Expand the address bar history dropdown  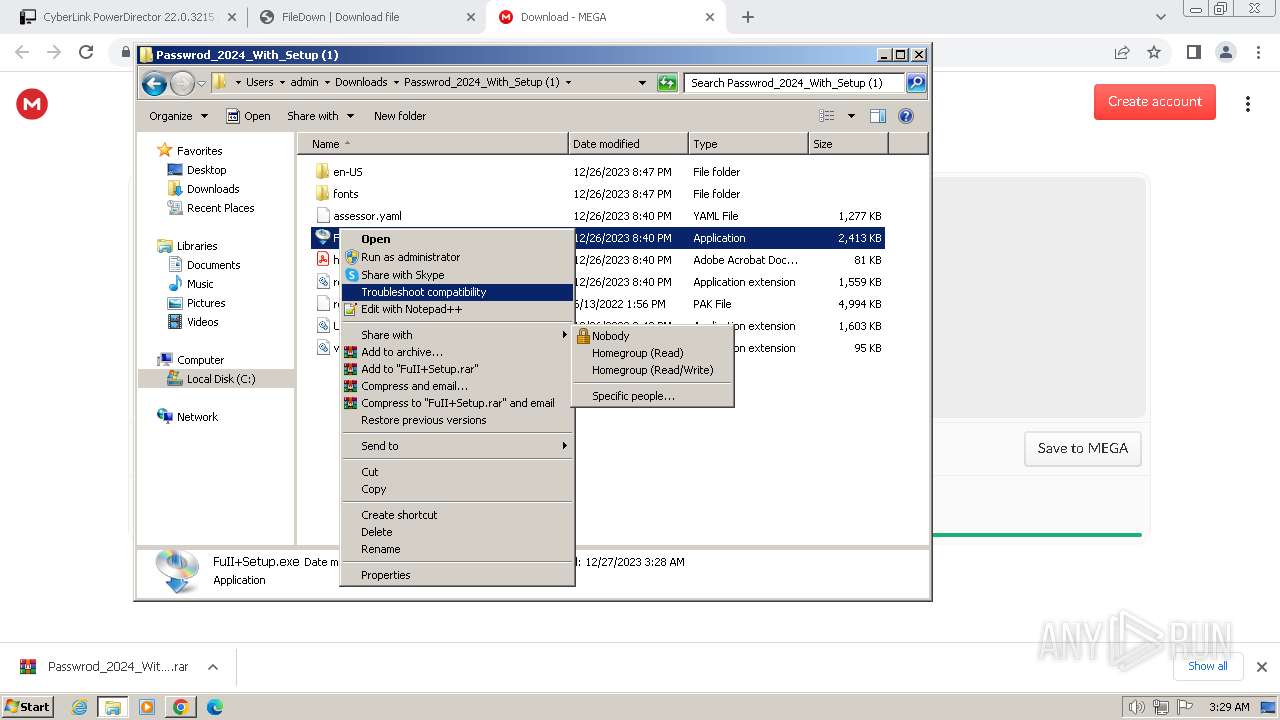click(642, 83)
